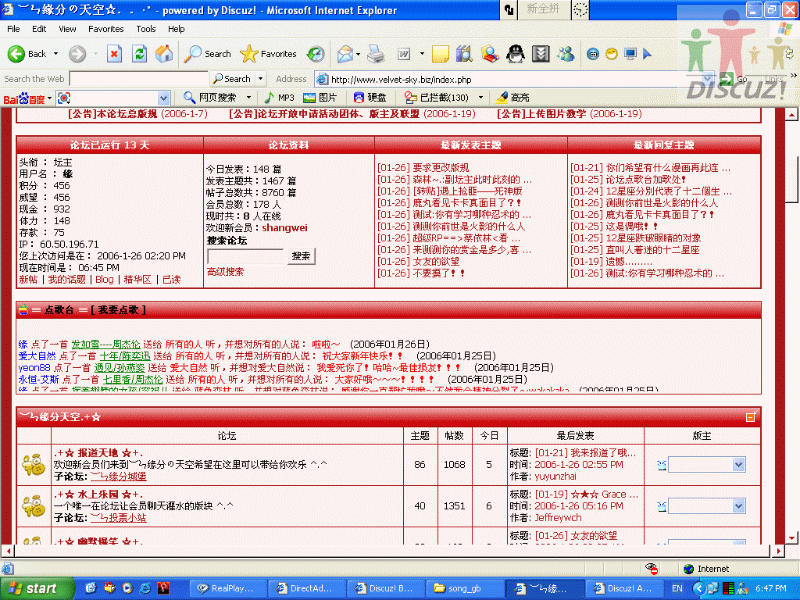This screenshot has width=800, height=600.
Task: Click the vertical scrollbar down arrow
Action: 791,538
